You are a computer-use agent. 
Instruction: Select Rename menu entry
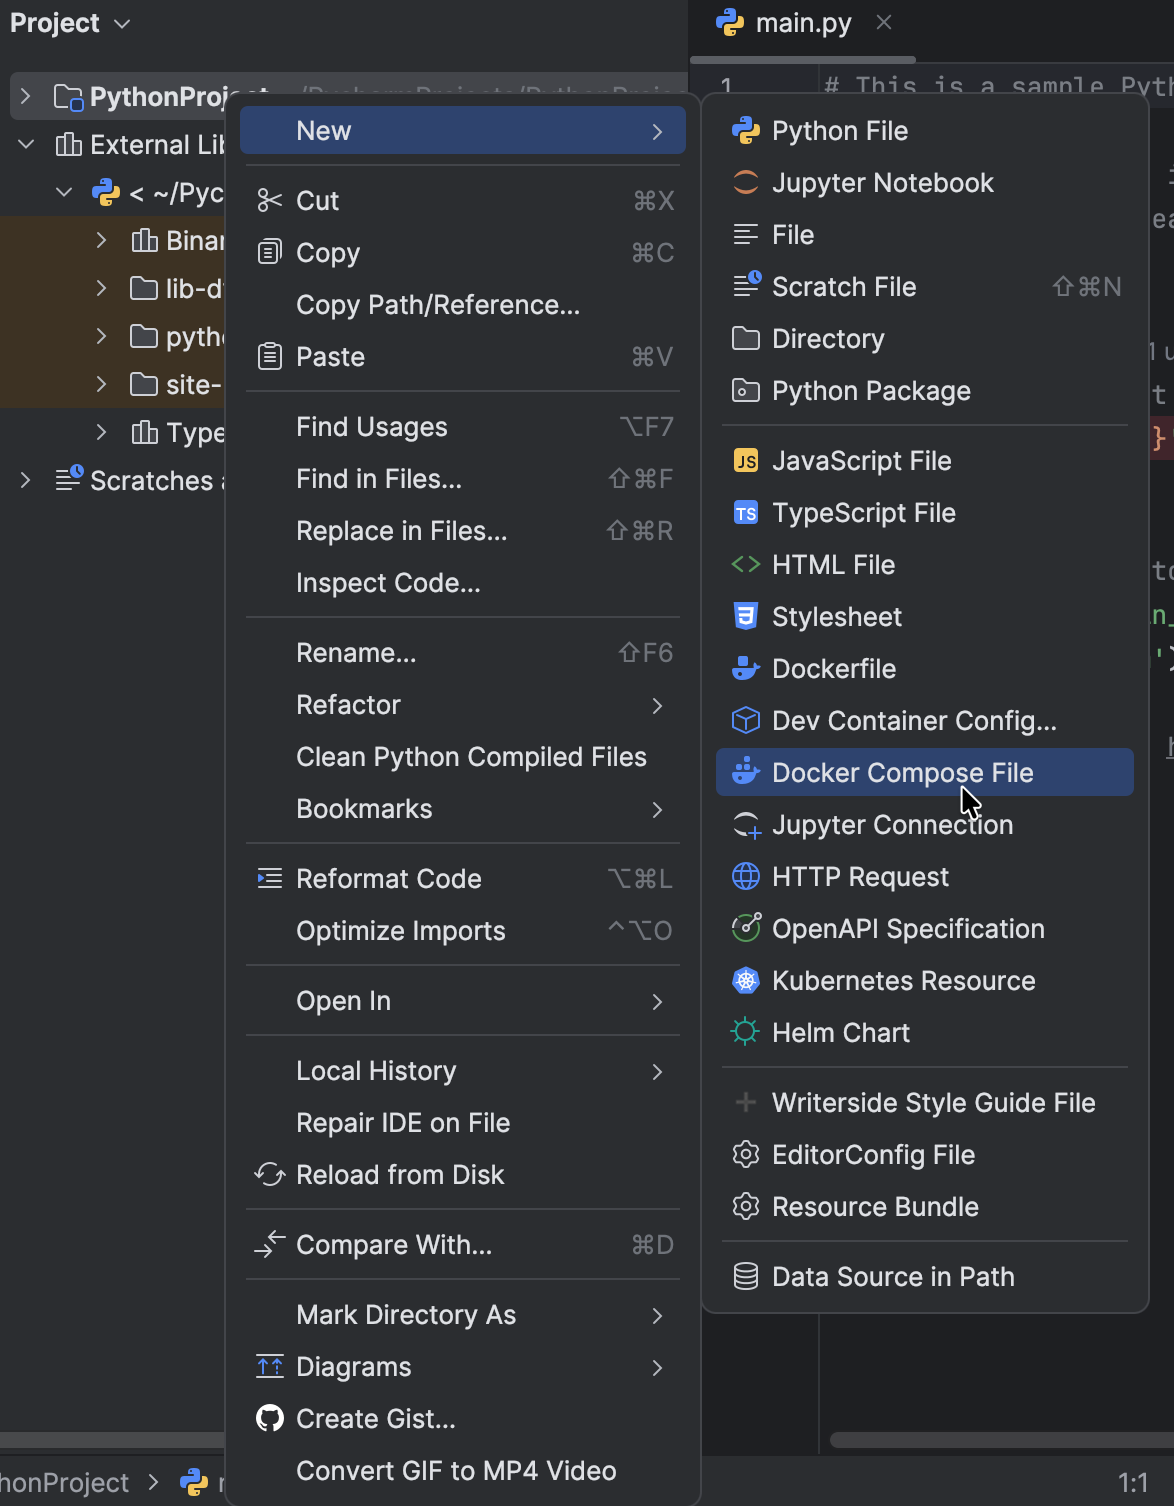(x=463, y=653)
